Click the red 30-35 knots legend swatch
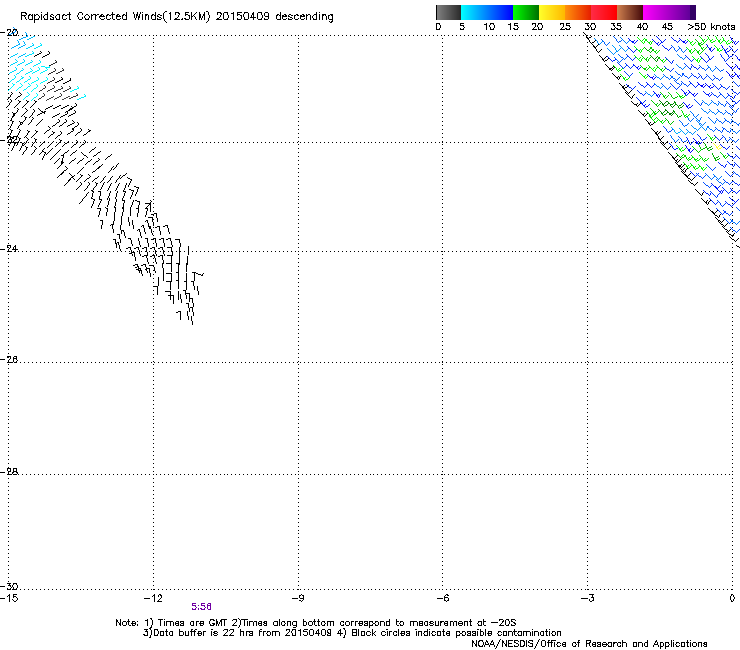This screenshot has width=740, height=650. tap(604, 12)
